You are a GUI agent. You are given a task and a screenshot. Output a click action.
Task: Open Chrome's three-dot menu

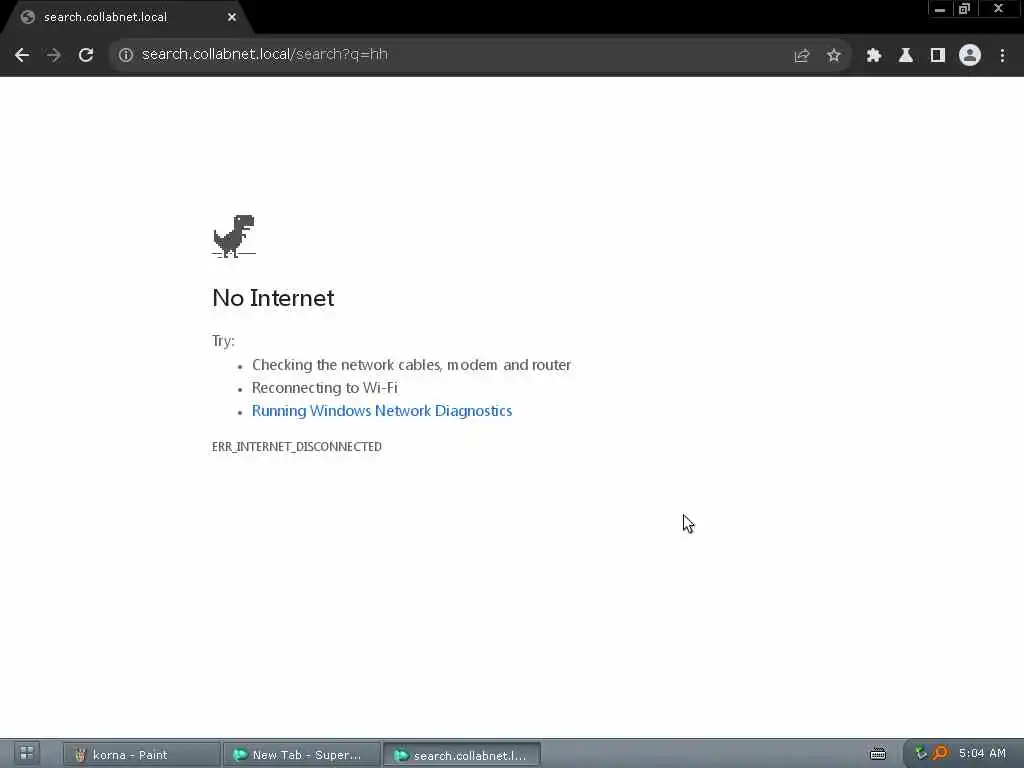click(1002, 56)
